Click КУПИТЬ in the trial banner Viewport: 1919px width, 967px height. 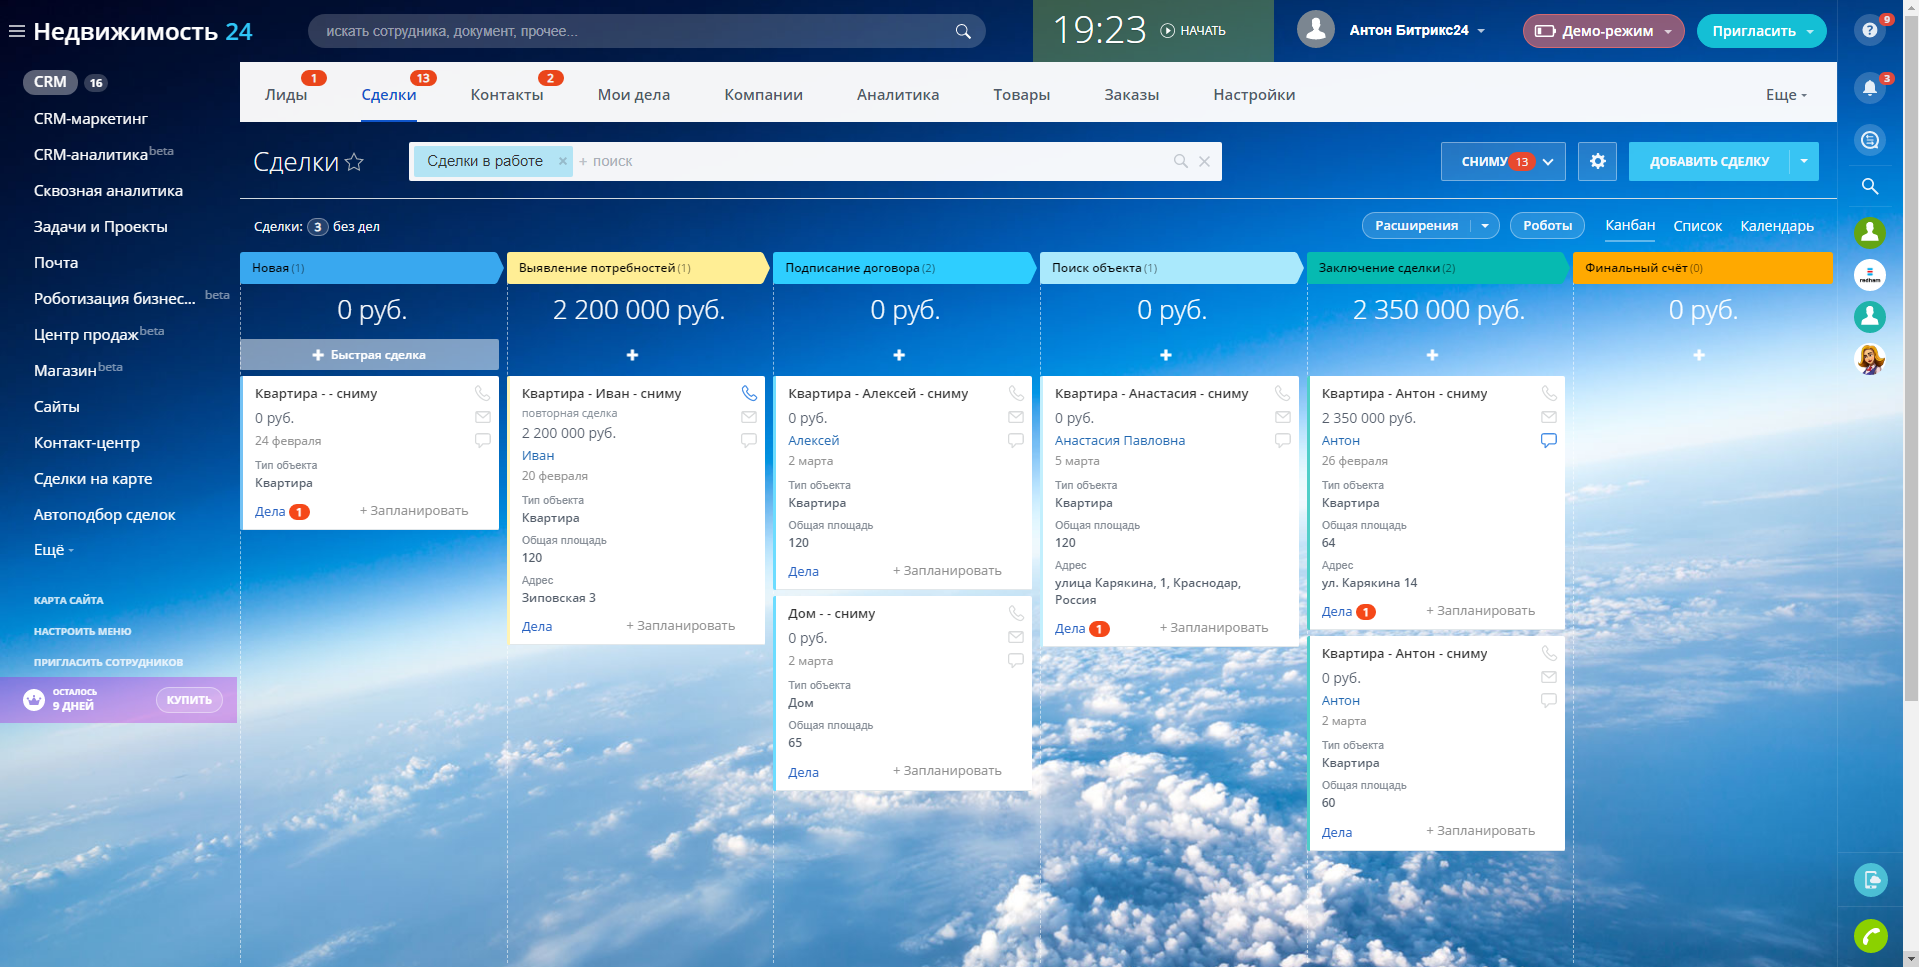click(x=189, y=700)
